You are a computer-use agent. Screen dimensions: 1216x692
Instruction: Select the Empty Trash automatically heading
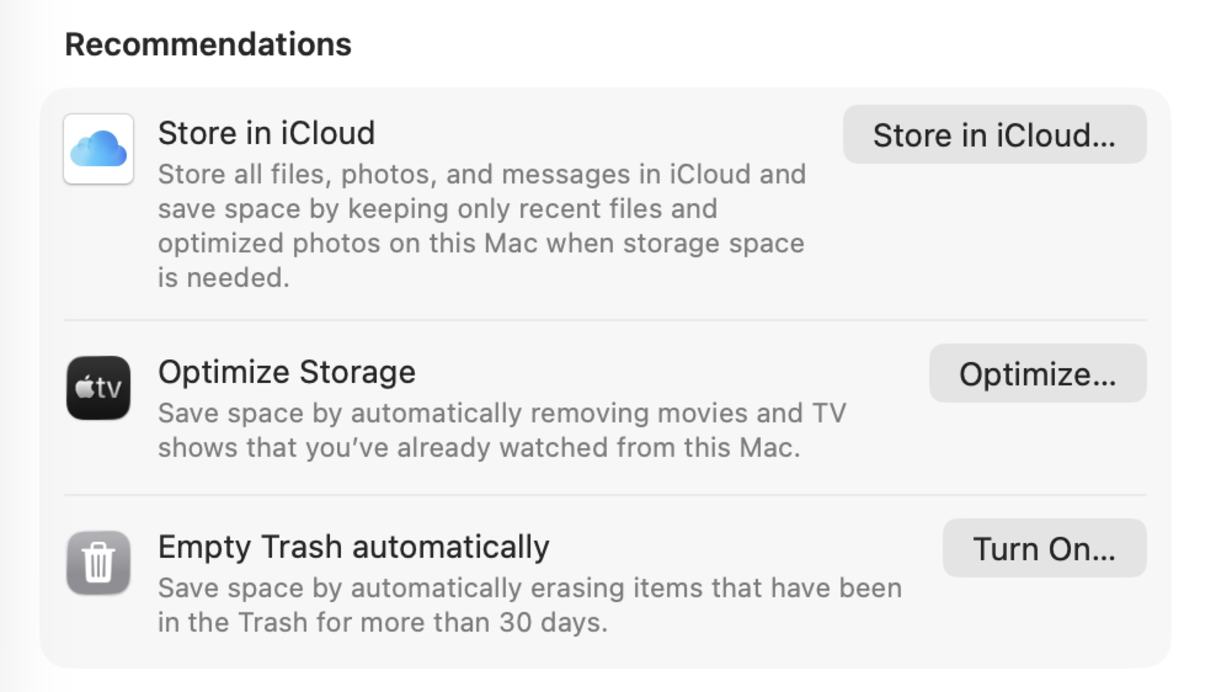coord(352,546)
